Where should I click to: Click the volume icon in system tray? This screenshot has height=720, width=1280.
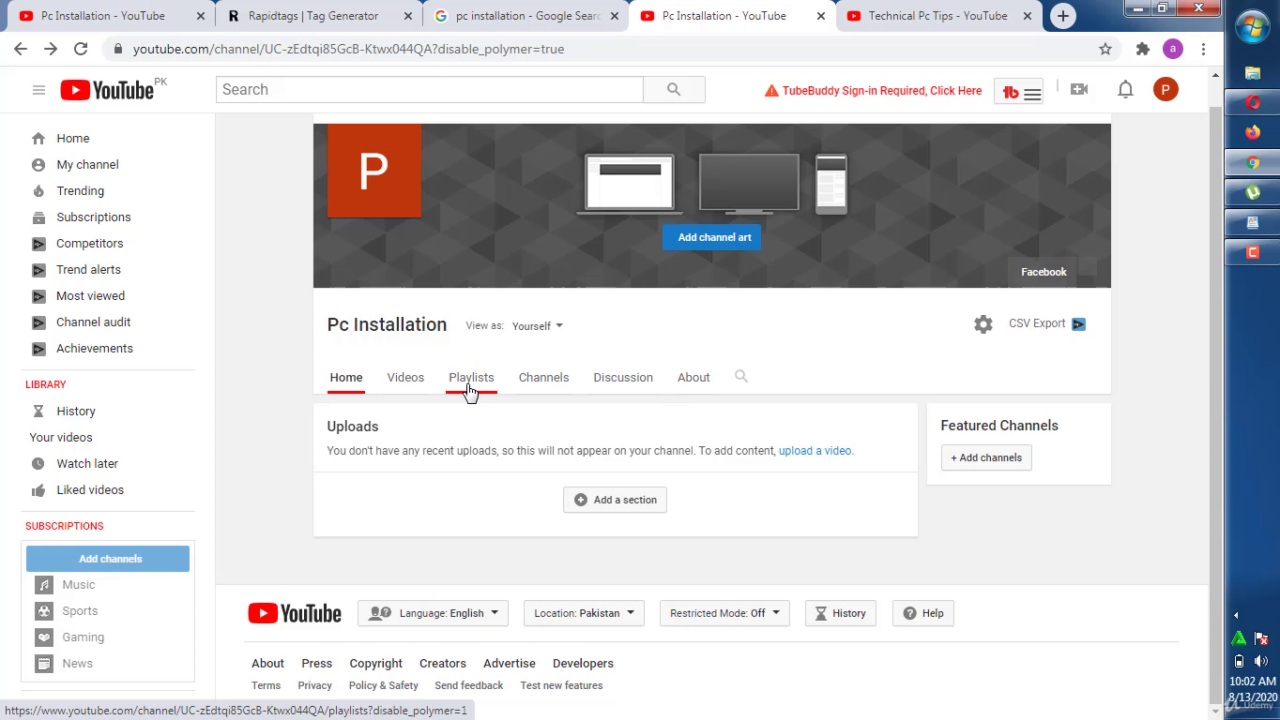click(x=1260, y=661)
